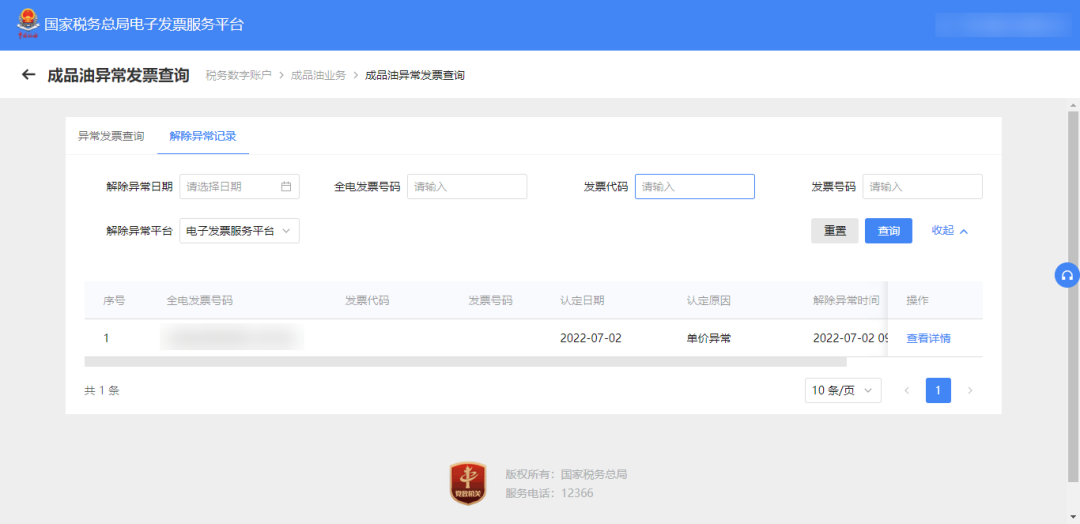Viewport: 1080px width, 524px height.
Task: Click the 解除异常时间 column header
Action: 846,301
